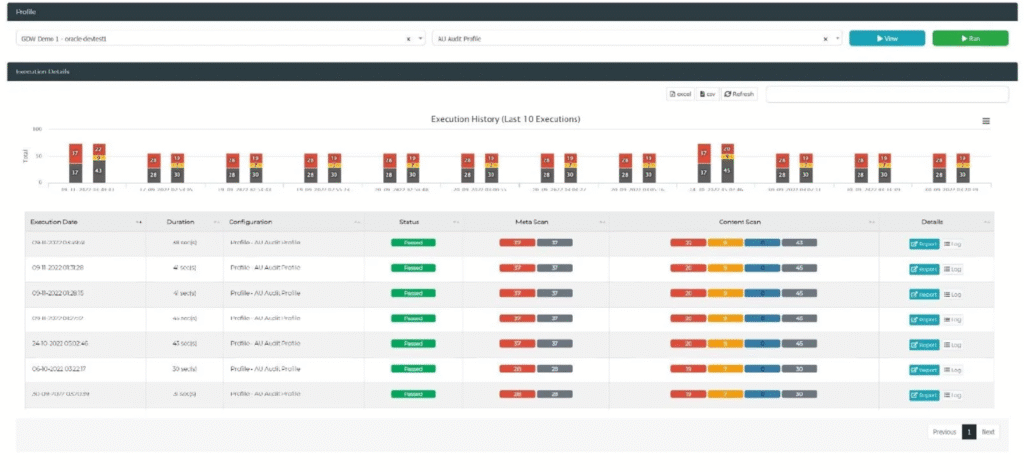View Log for 06-10-2022 03:22:17 execution
Screen dimensions: 1024x472
tap(952, 370)
